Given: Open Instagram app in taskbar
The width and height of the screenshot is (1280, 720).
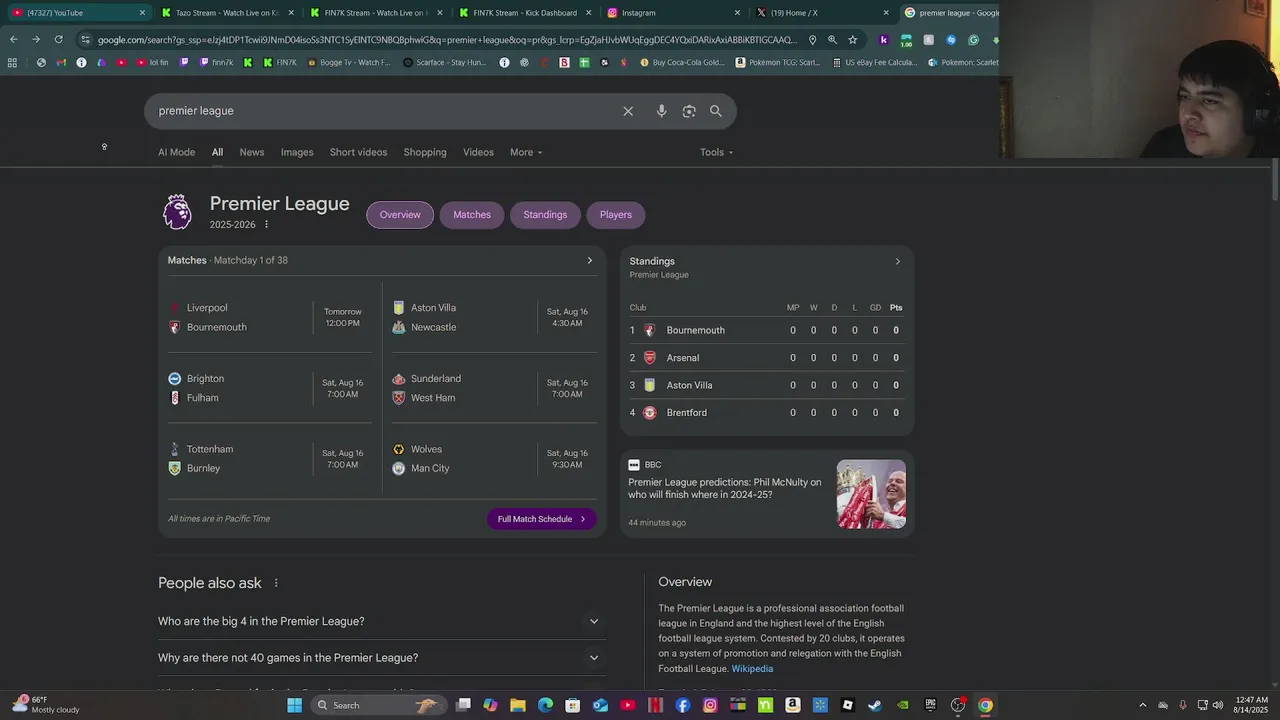Looking at the screenshot, I should pos(710,705).
